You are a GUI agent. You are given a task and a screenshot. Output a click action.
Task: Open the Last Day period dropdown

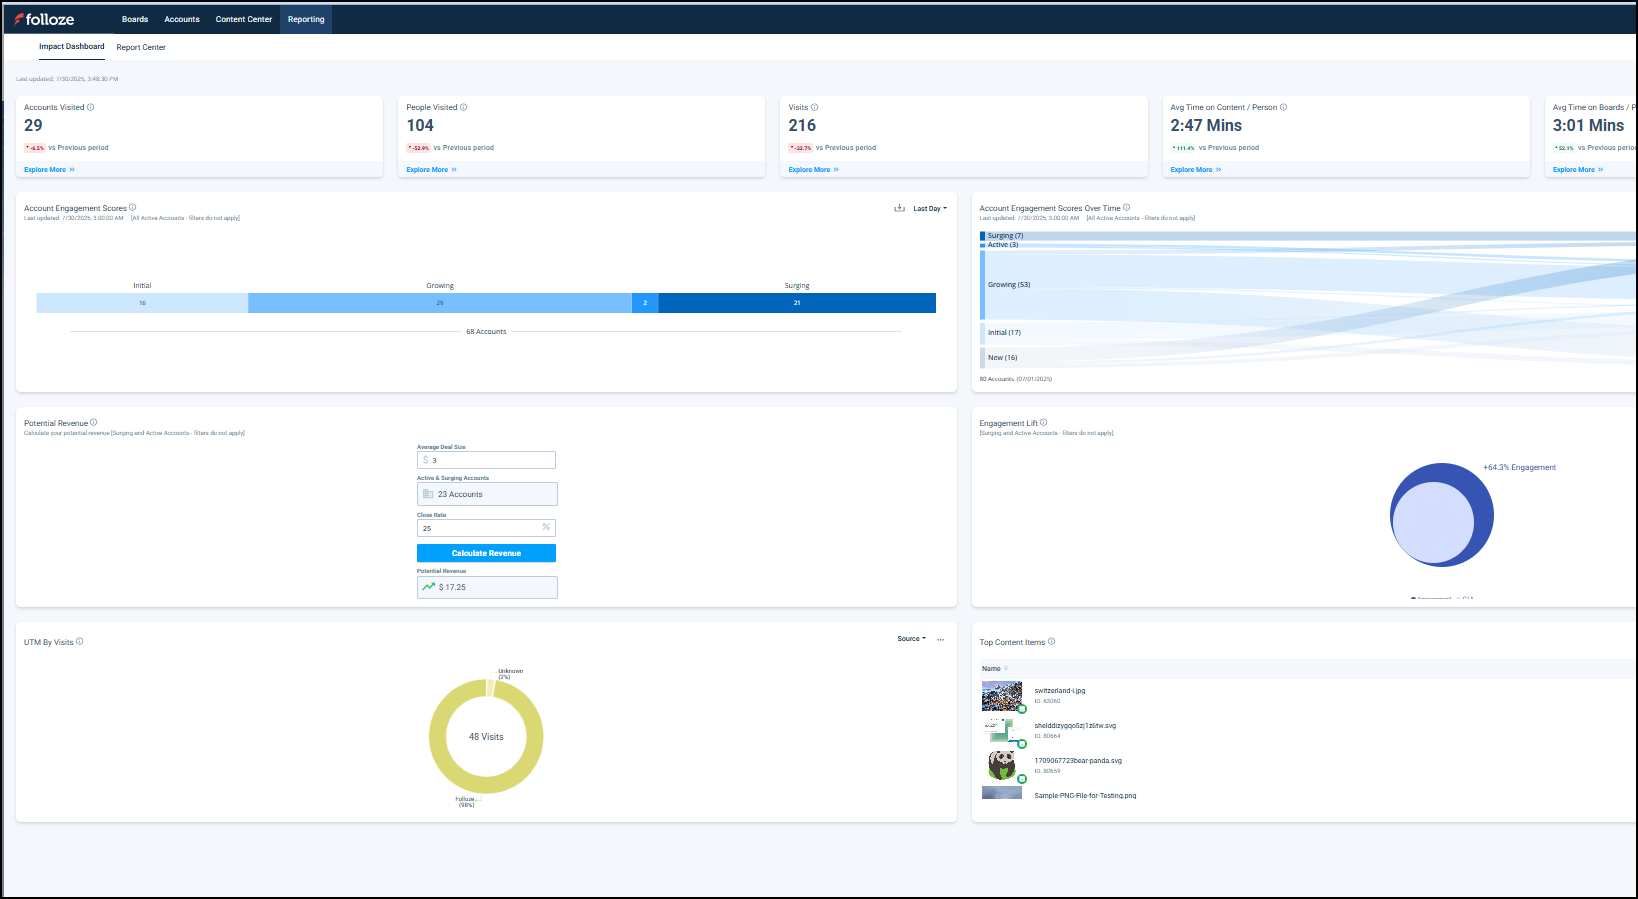coord(929,208)
